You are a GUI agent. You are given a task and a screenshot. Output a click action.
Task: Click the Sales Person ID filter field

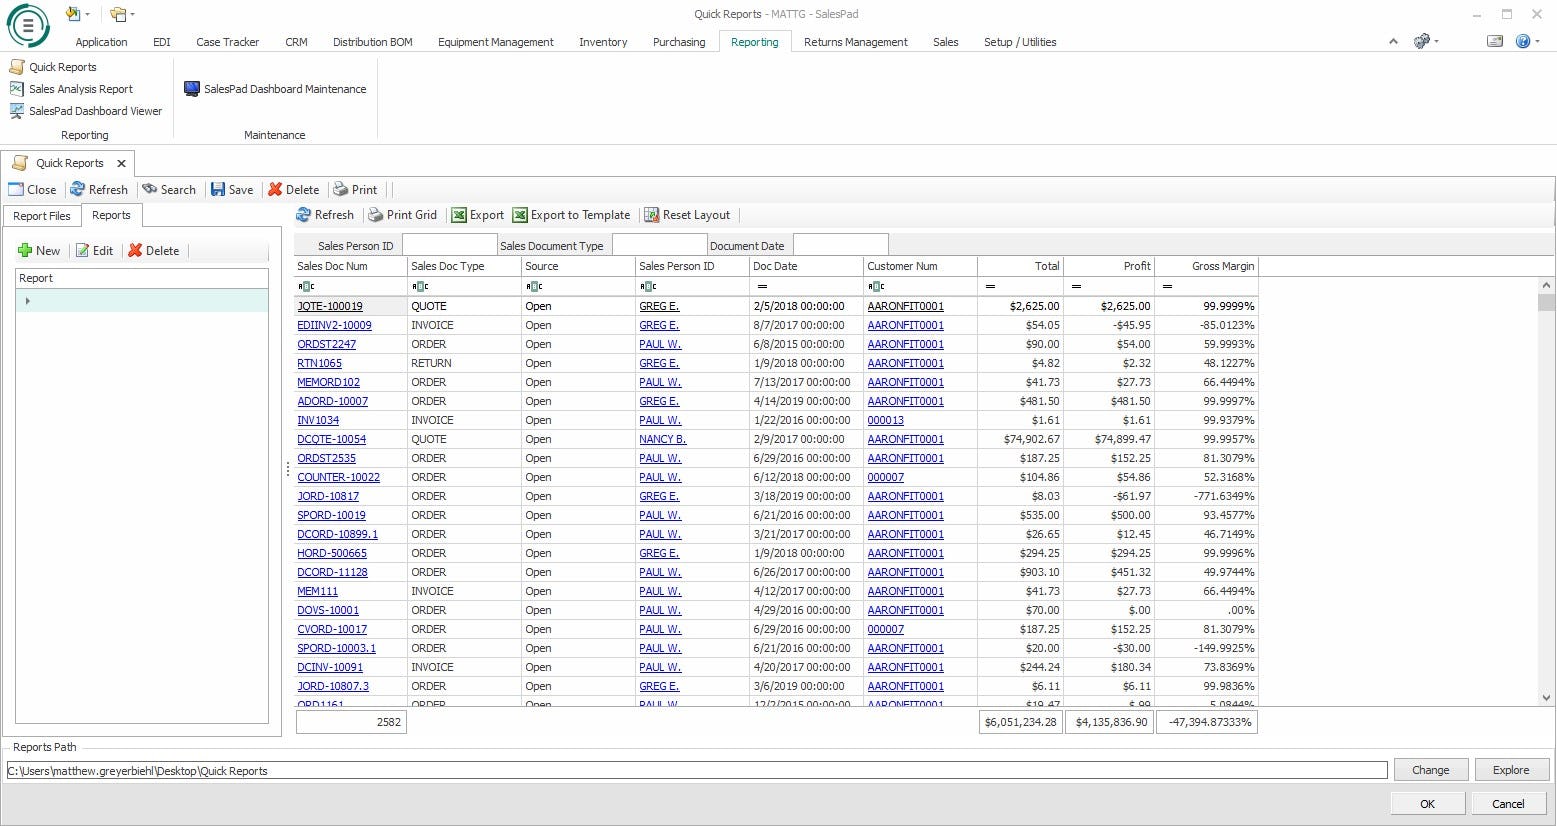449,246
